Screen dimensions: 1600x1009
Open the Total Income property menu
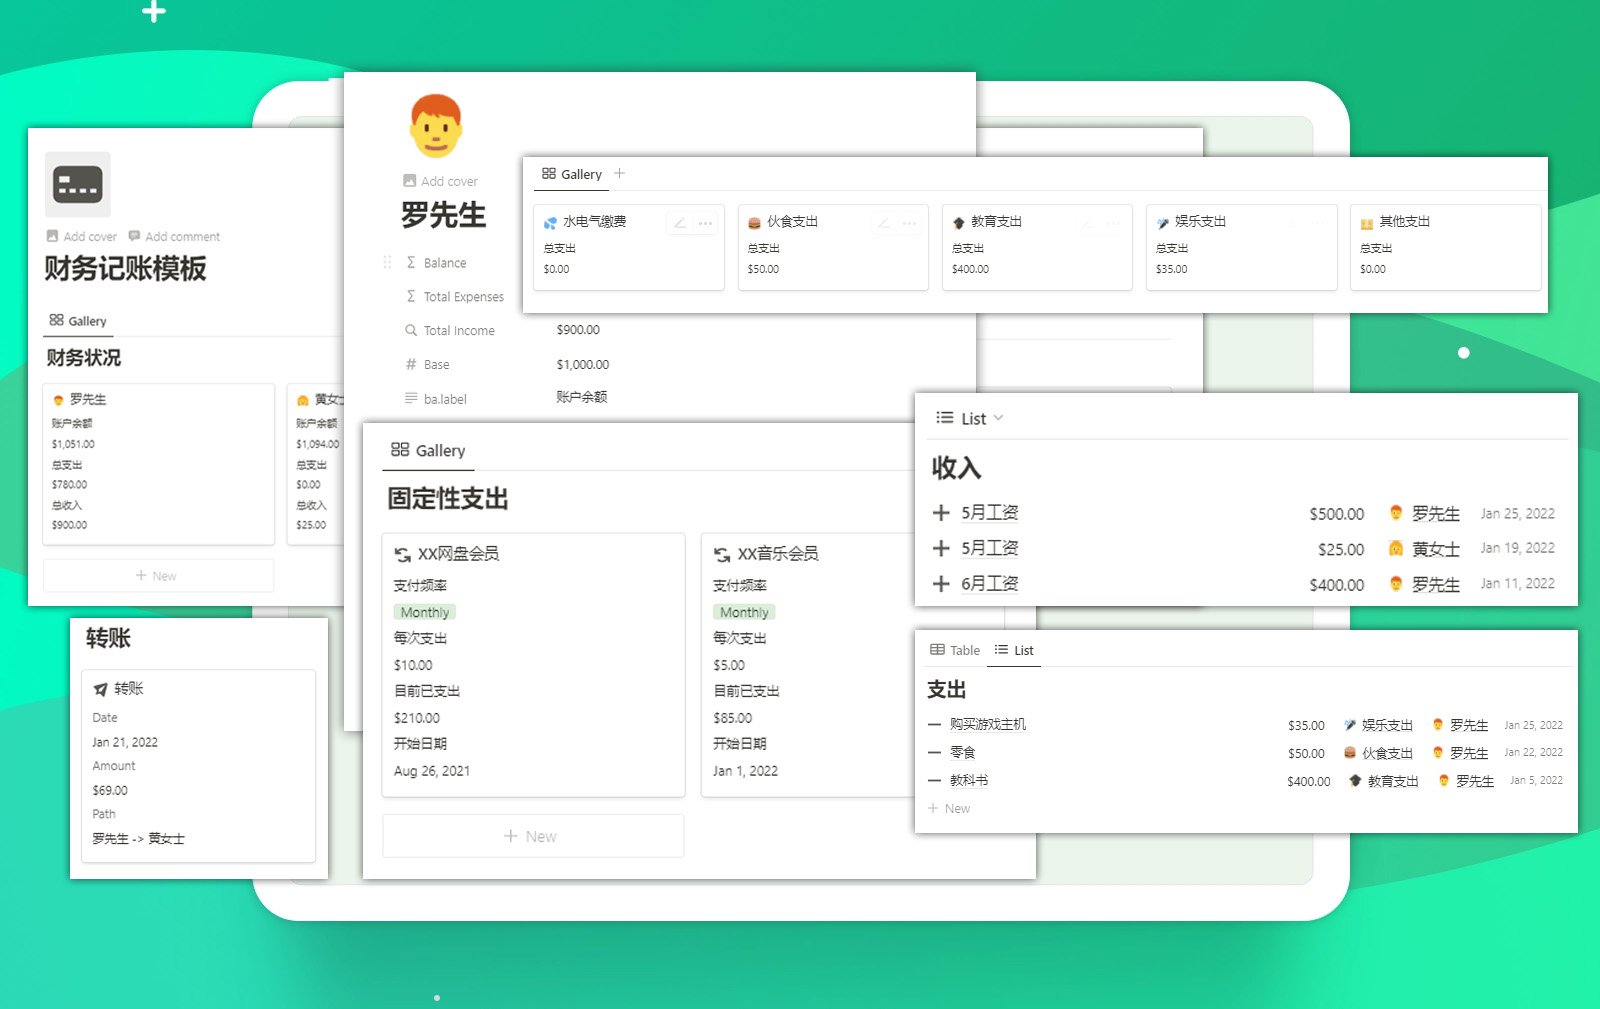pos(458,331)
